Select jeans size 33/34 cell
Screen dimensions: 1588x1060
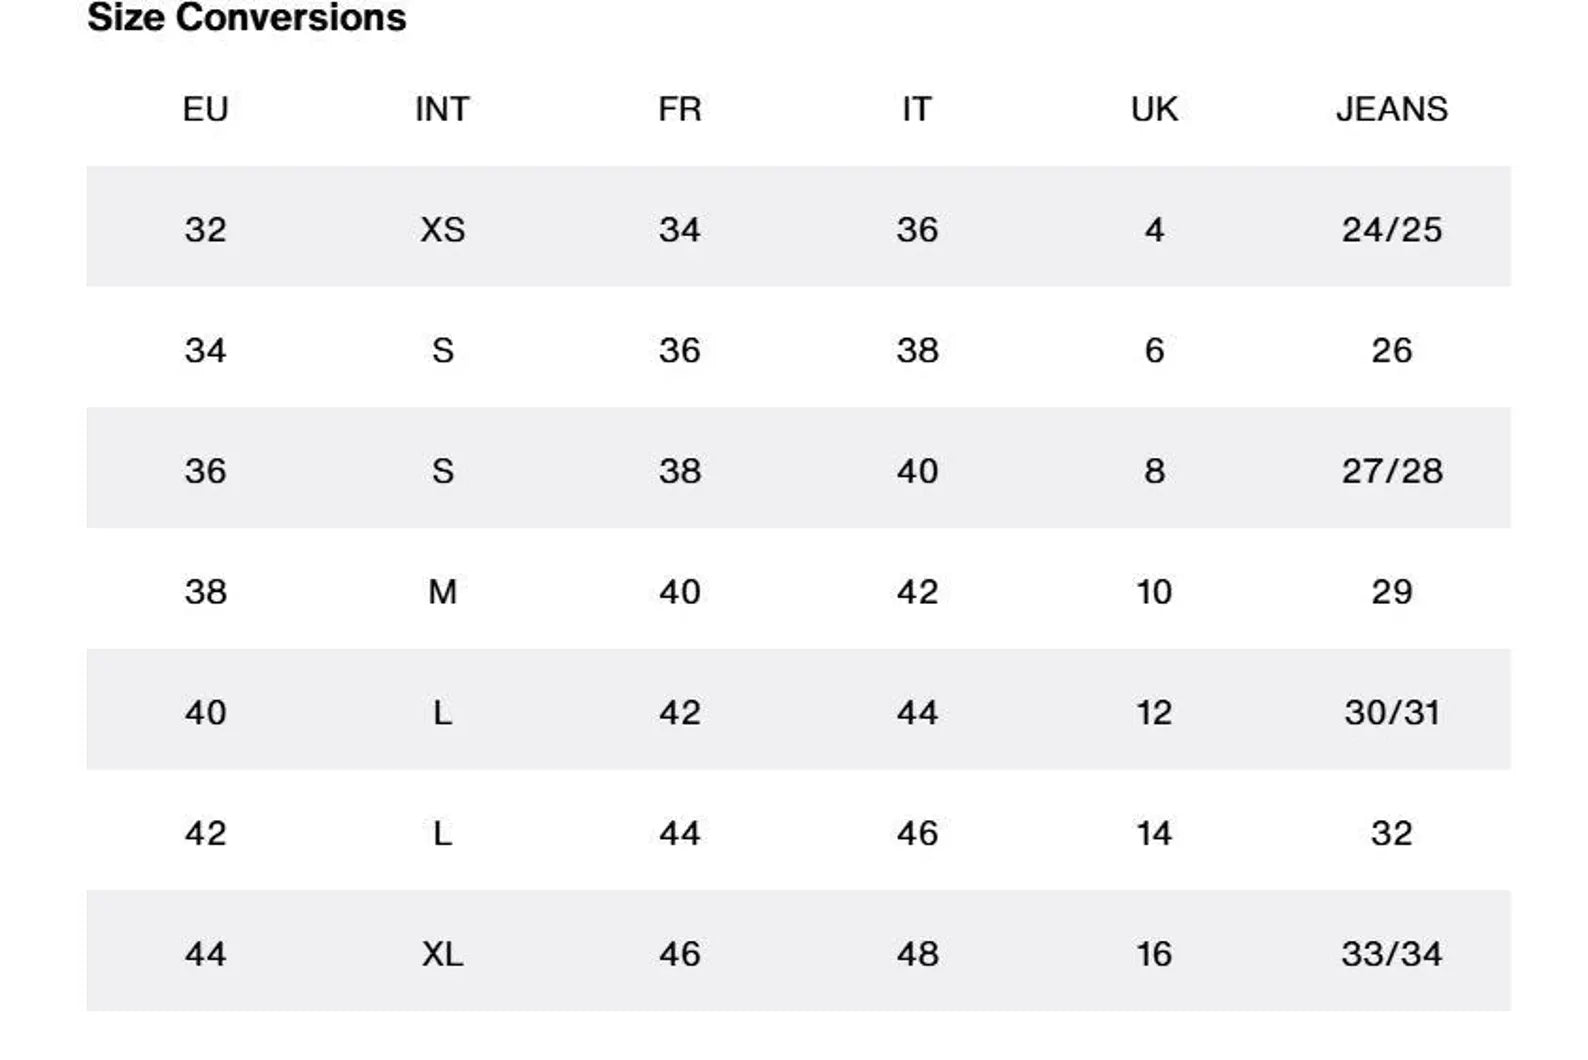click(x=1391, y=954)
